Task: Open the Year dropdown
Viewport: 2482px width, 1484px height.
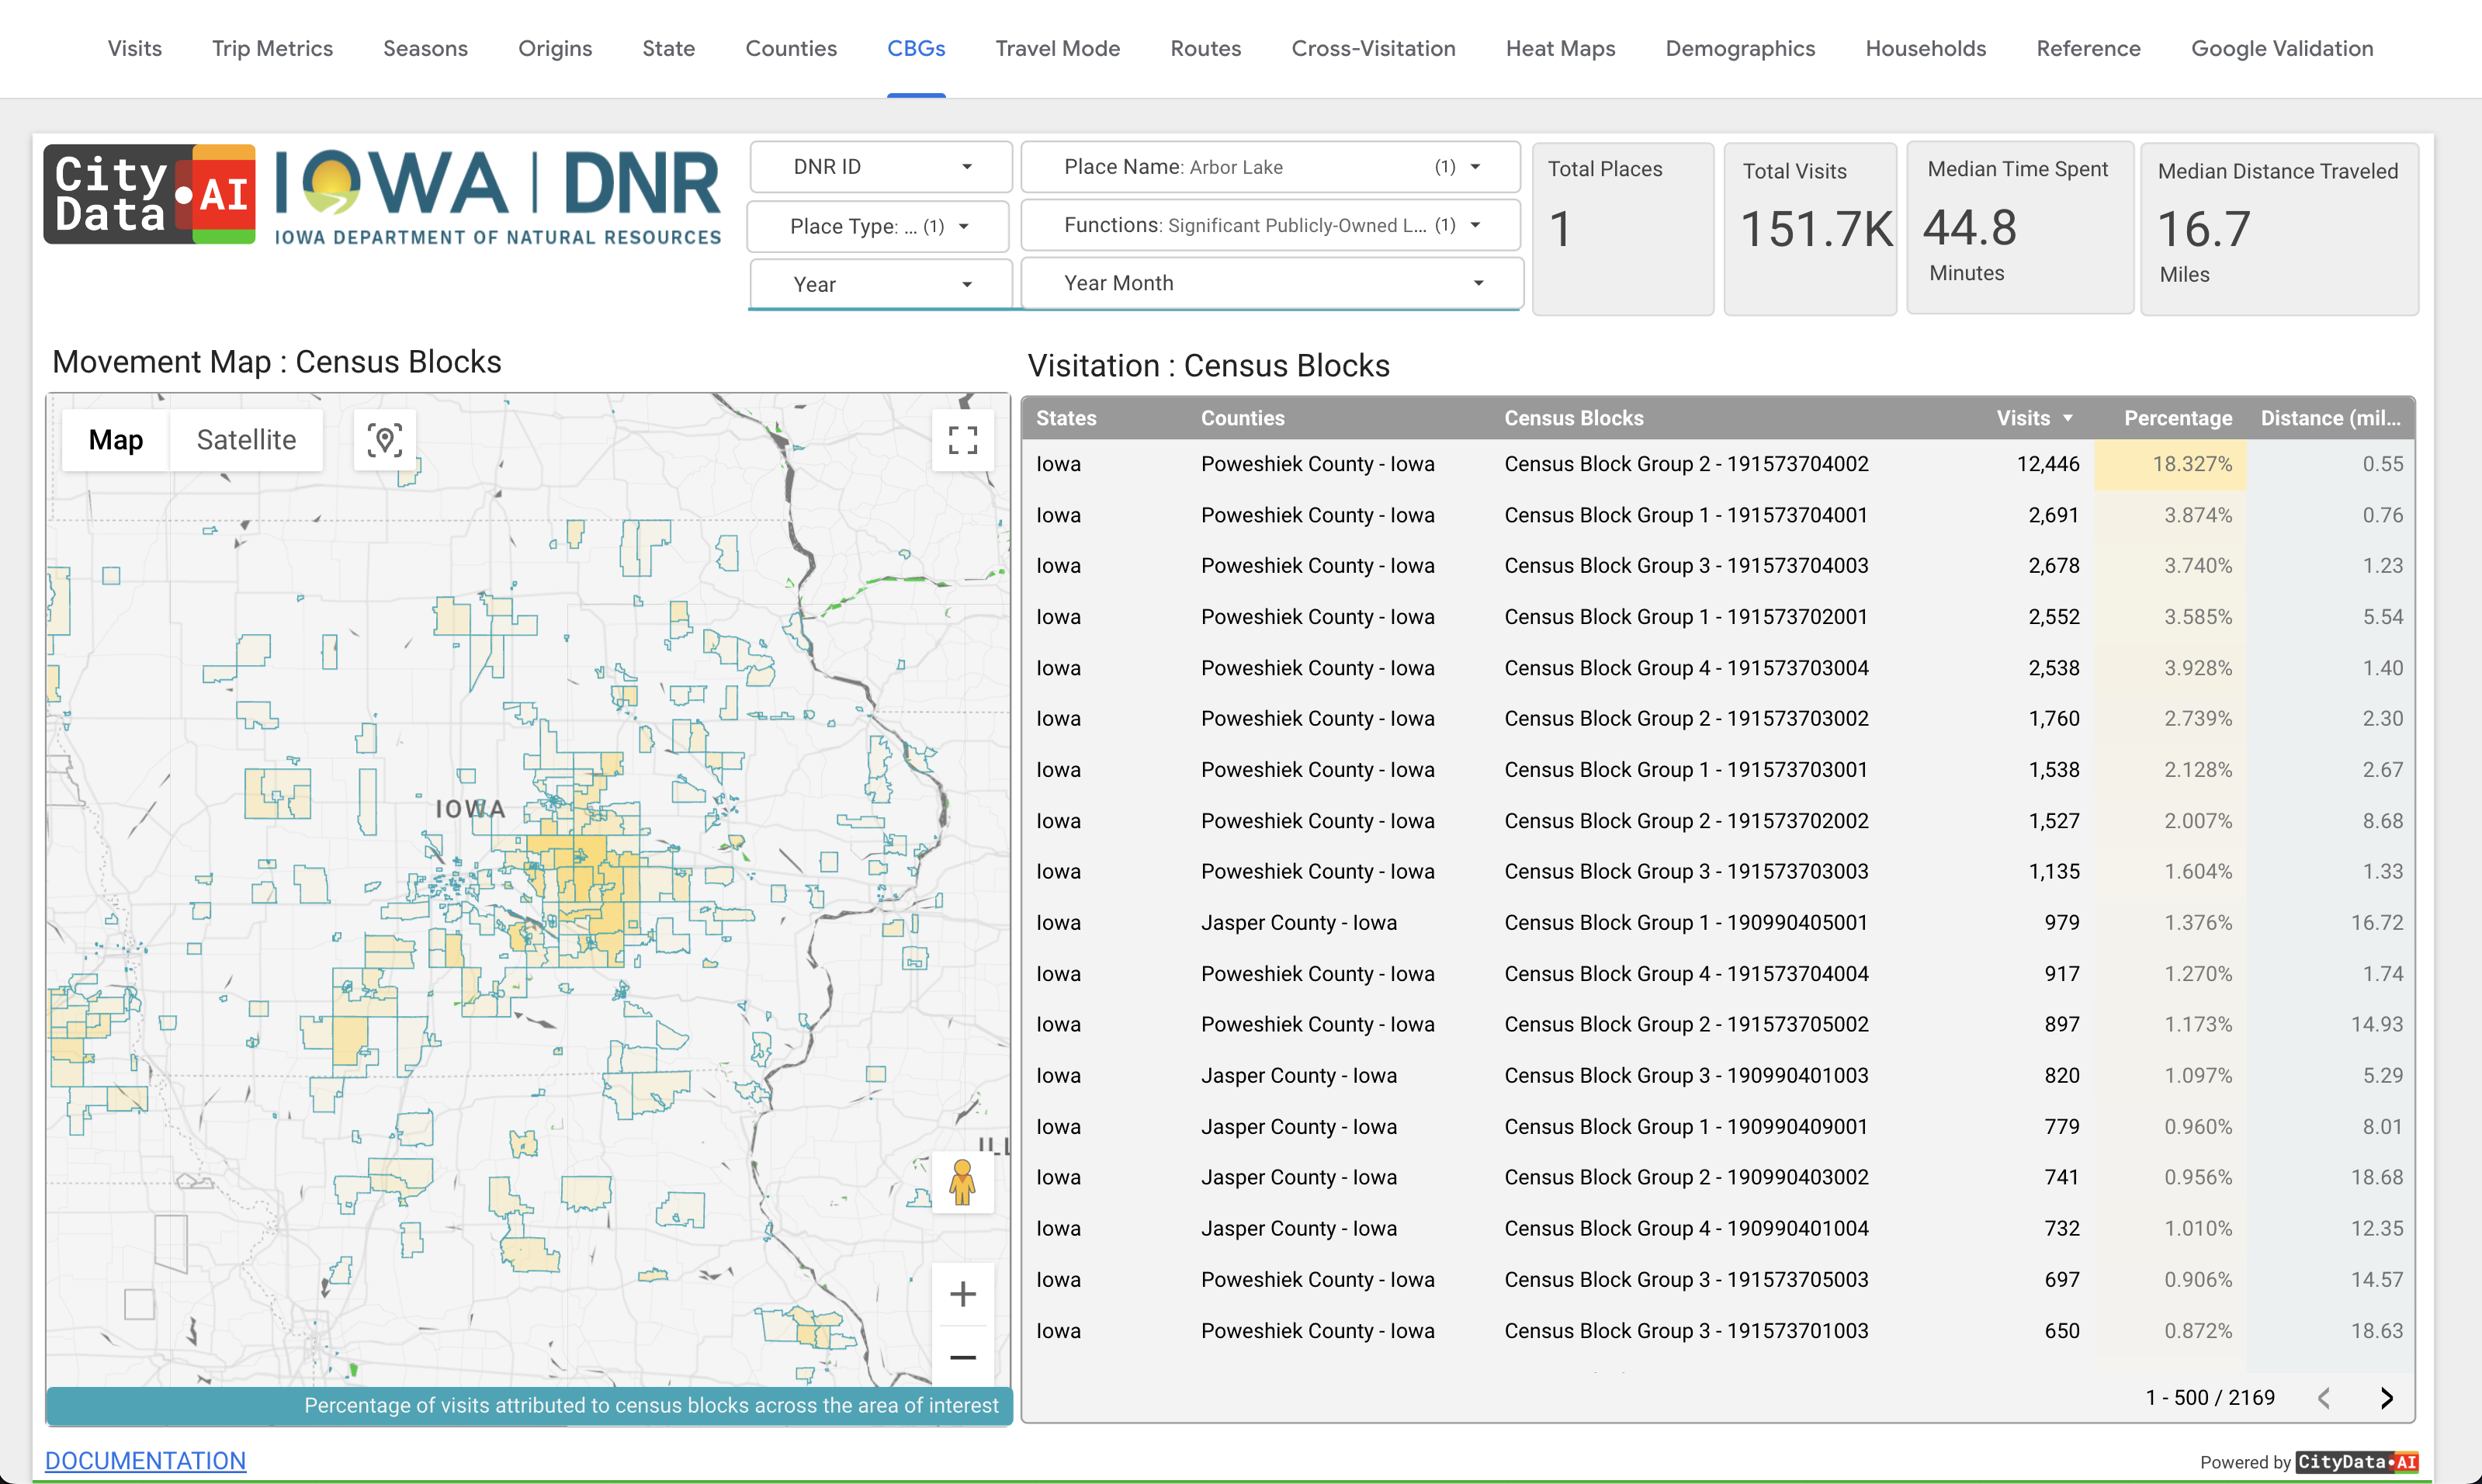Action: point(881,284)
